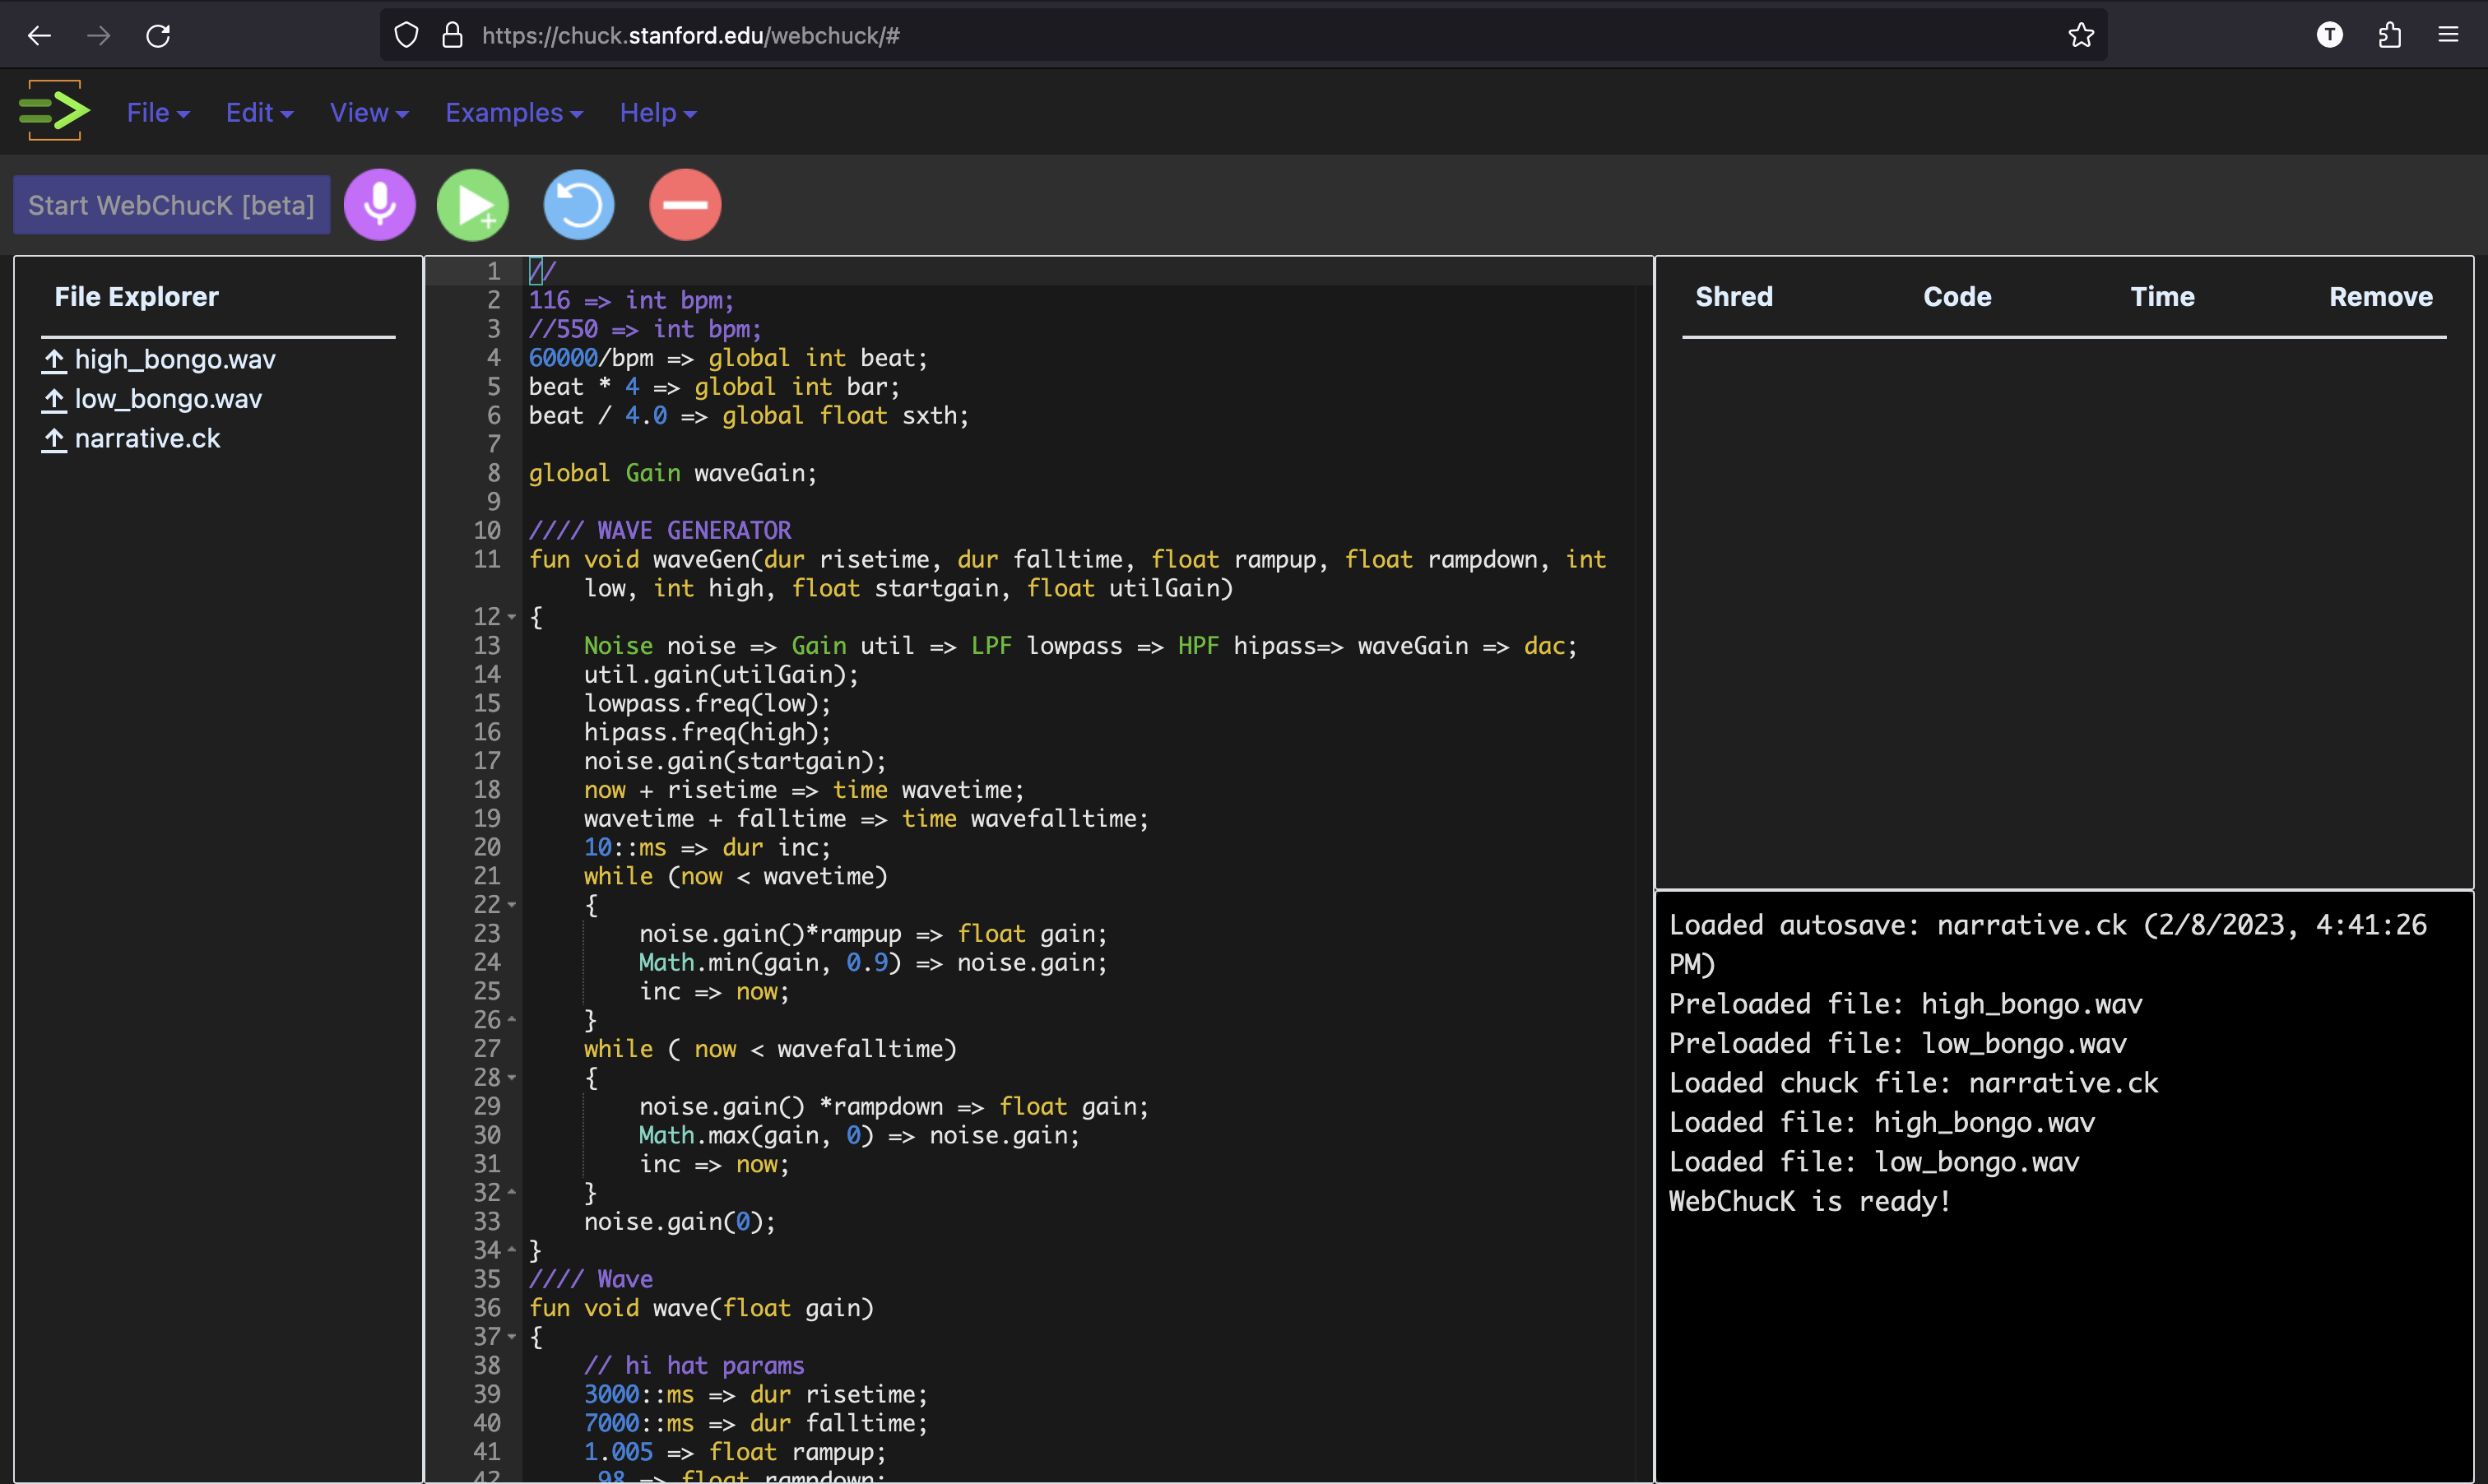
Task: Click console line 'Loaded chuck file: narrative.ck'
Action: click(x=1913, y=1083)
